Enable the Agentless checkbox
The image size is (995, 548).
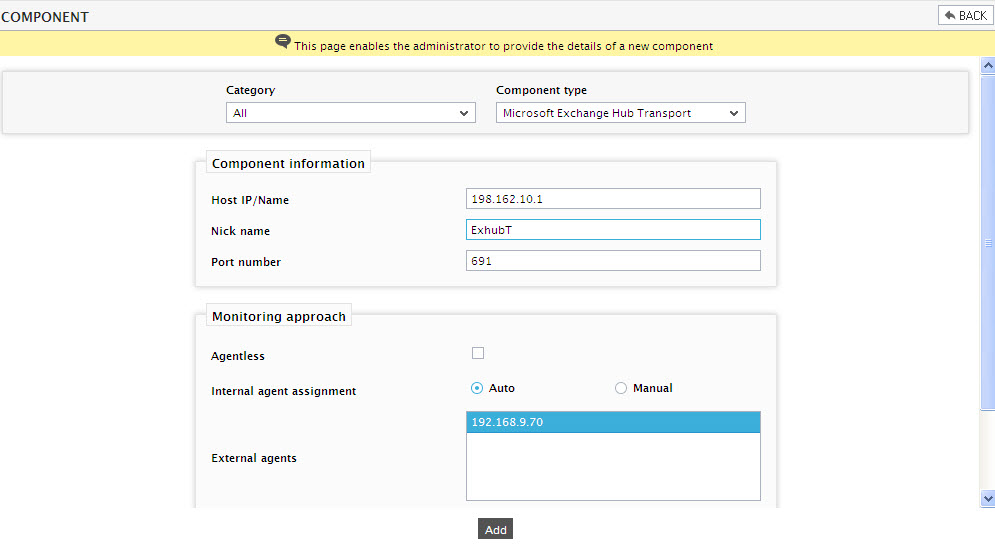(x=478, y=353)
